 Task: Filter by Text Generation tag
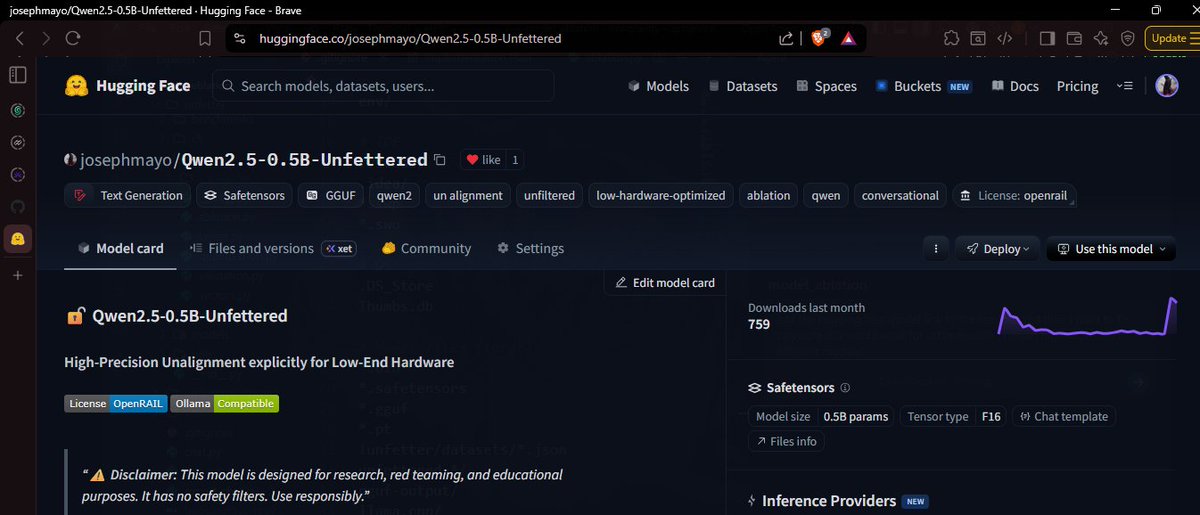coord(129,195)
